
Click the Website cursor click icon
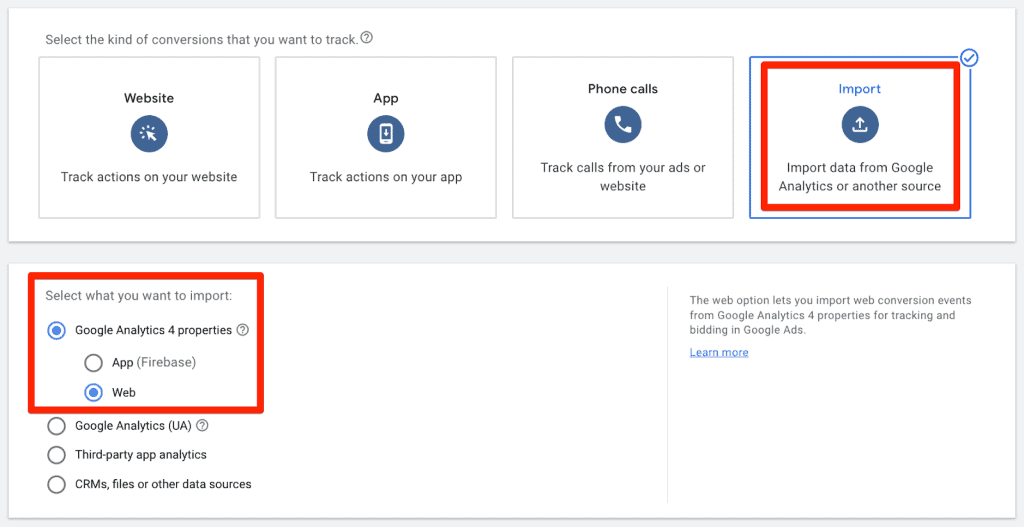[149, 134]
